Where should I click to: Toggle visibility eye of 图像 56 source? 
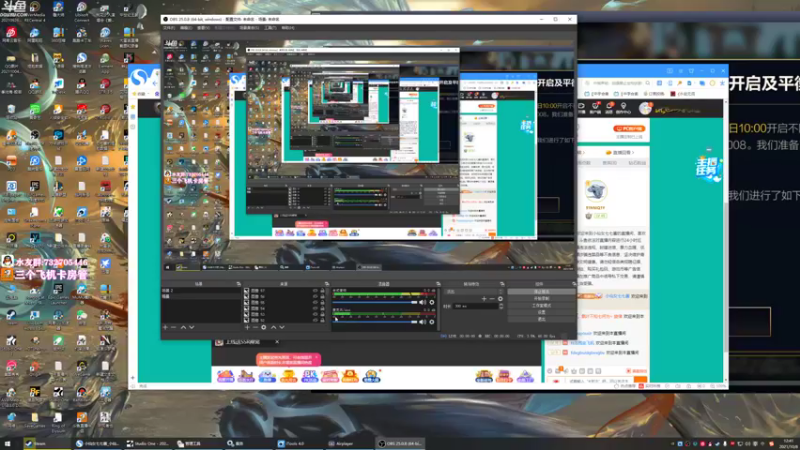pos(315,296)
